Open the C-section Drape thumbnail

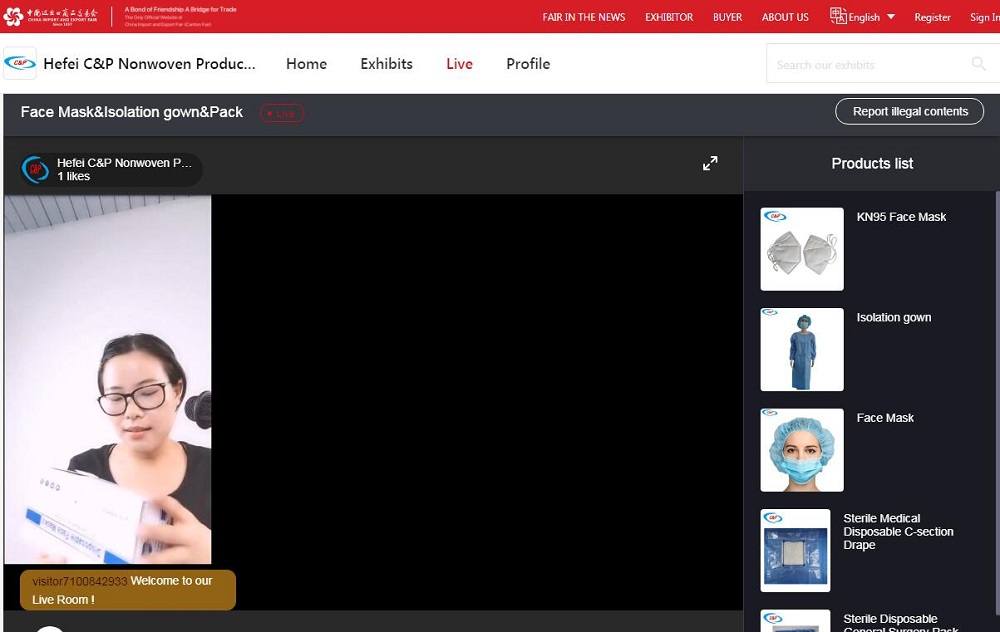[795, 550]
